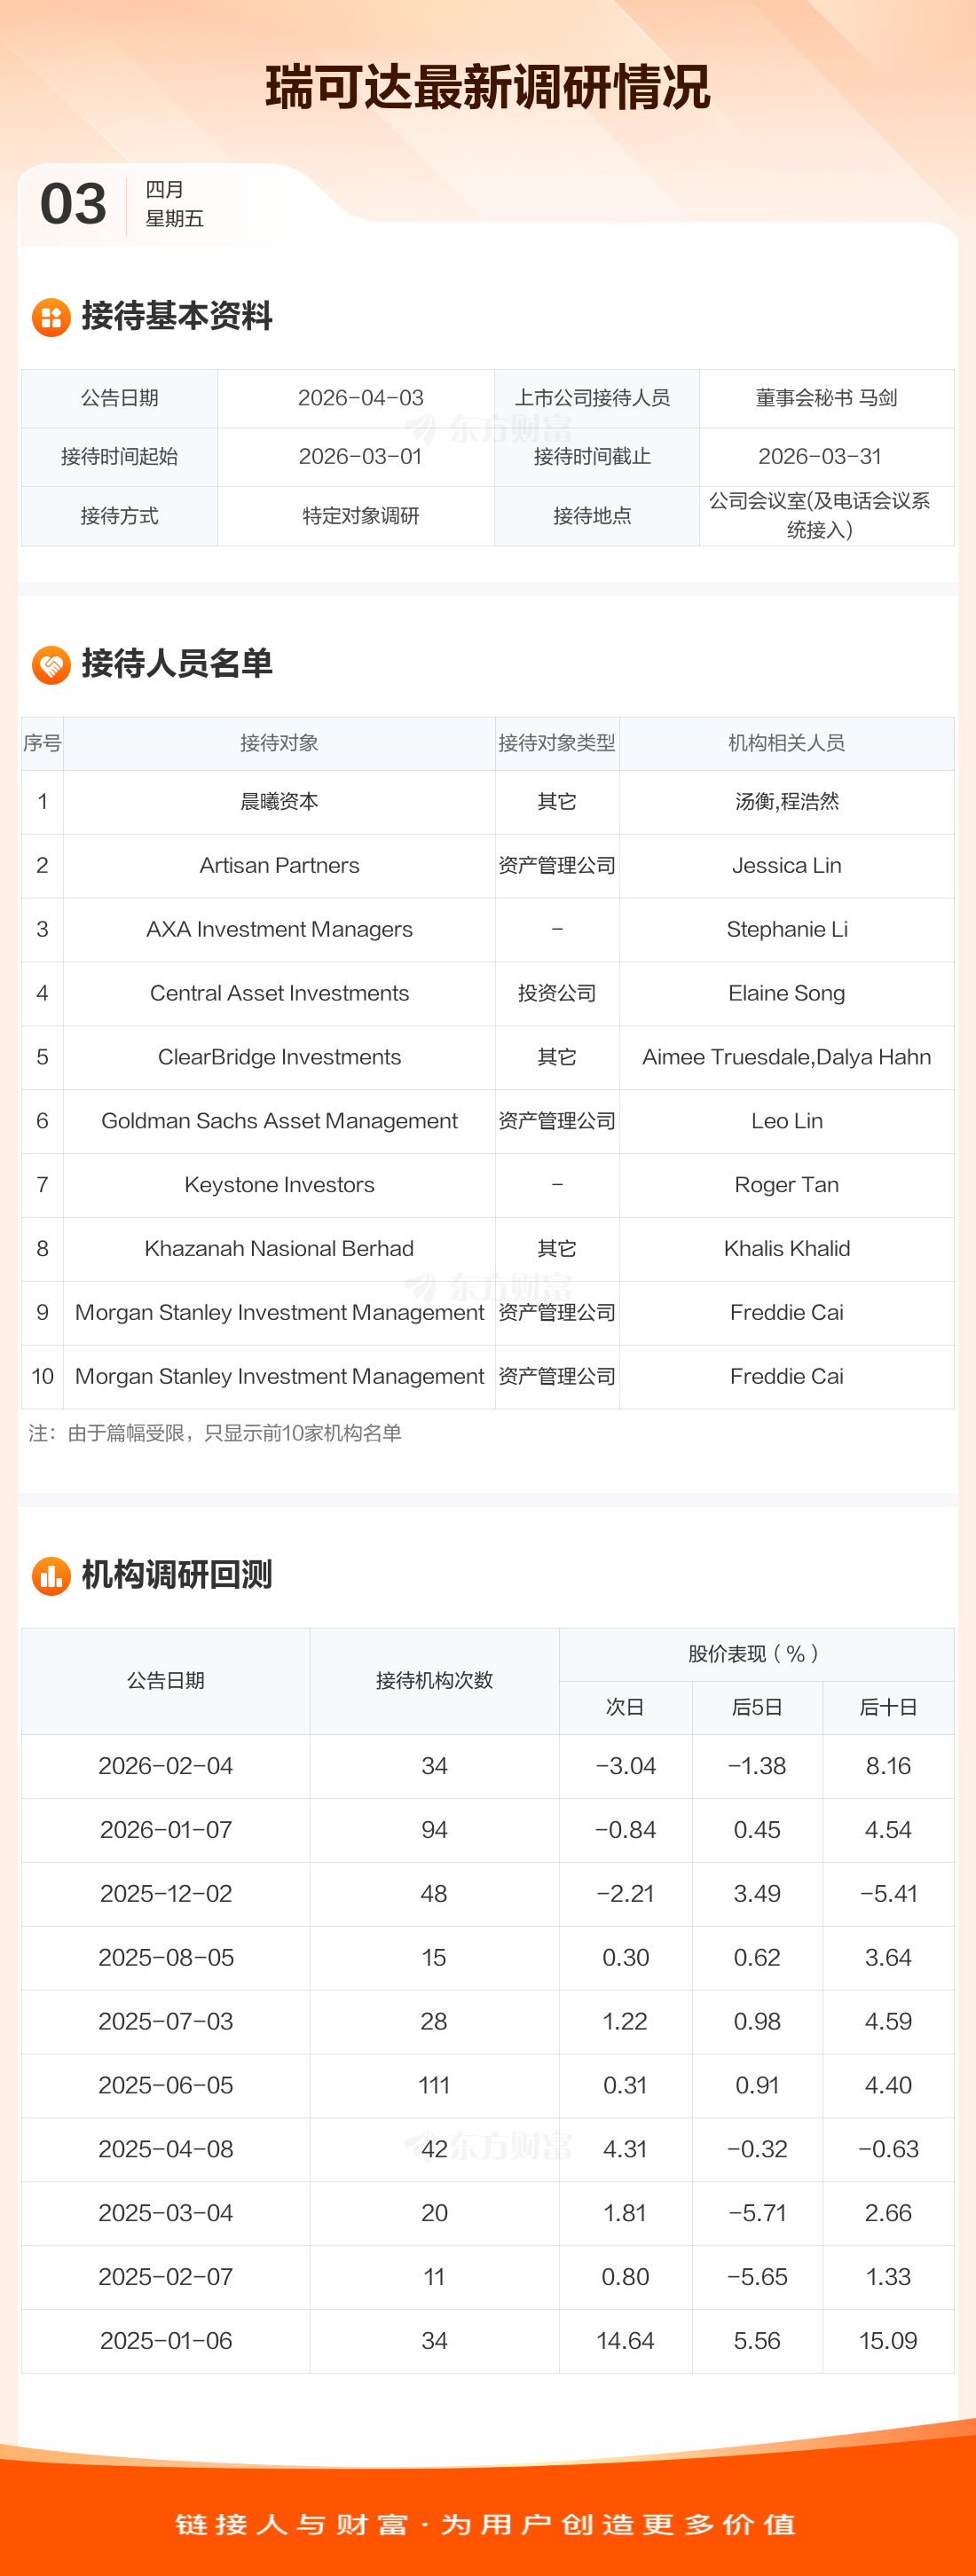Click the 后5日 column header
This screenshot has height=2576, width=976.
tap(757, 1708)
